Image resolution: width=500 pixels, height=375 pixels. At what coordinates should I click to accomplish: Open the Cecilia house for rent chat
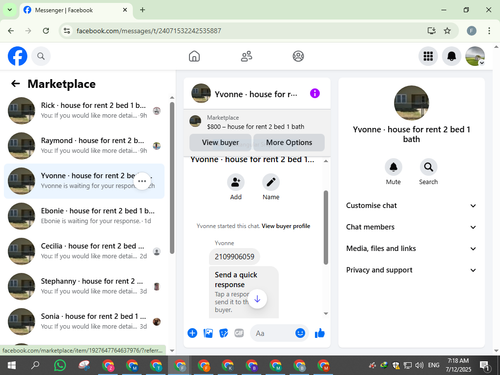(84, 251)
